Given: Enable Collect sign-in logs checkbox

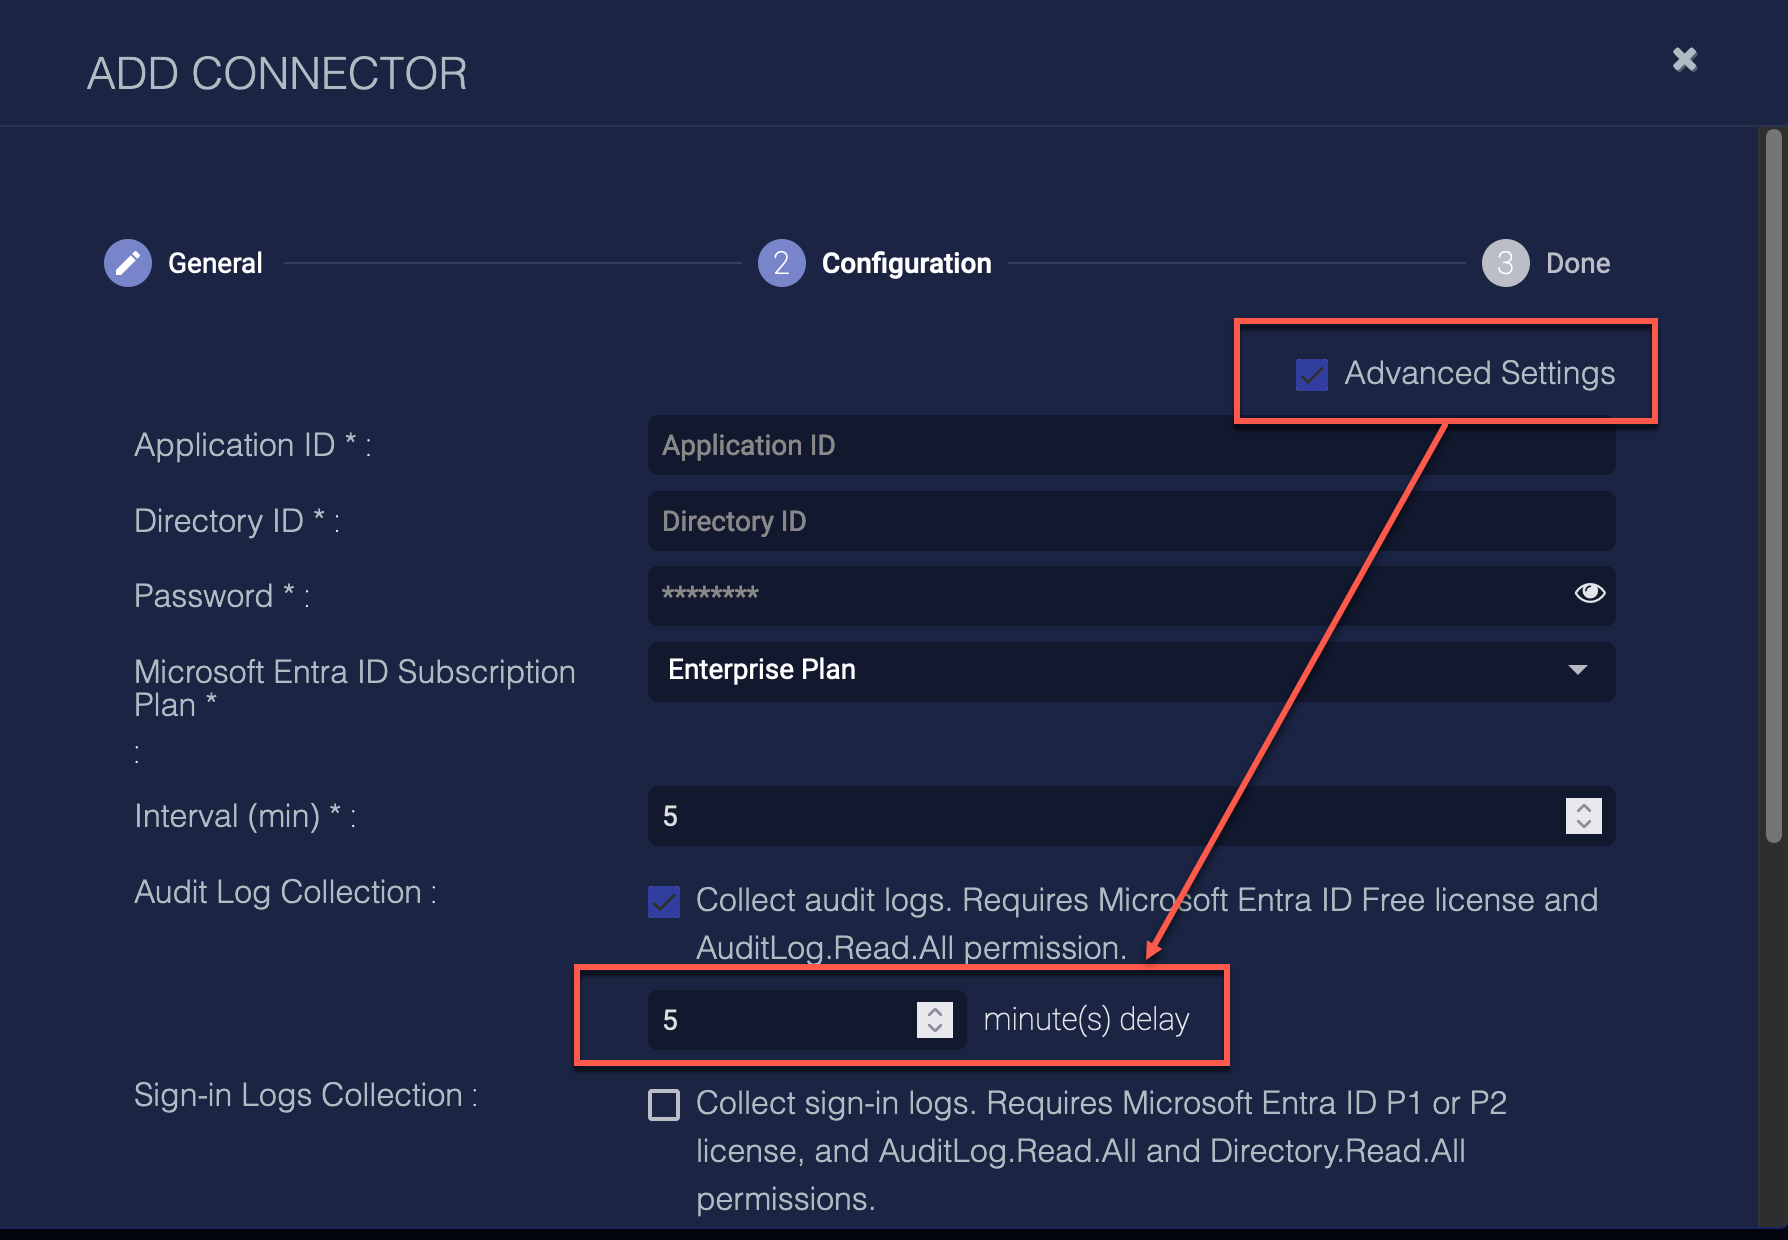Looking at the screenshot, I should [664, 1105].
